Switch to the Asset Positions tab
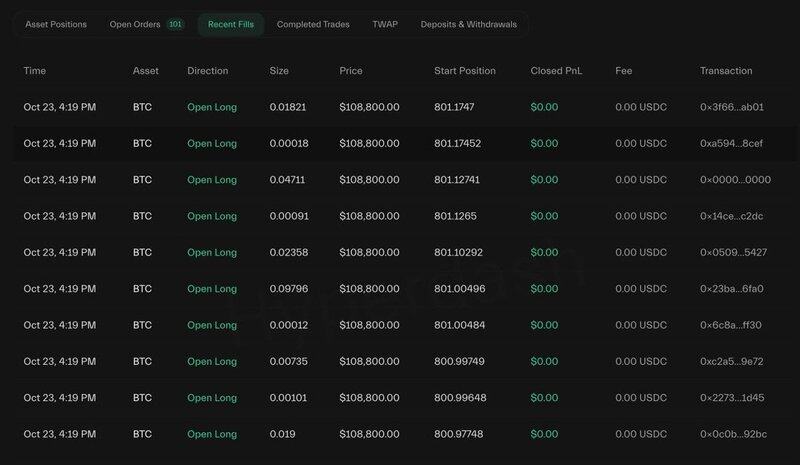The image size is (800, 465). click(56, 24)
